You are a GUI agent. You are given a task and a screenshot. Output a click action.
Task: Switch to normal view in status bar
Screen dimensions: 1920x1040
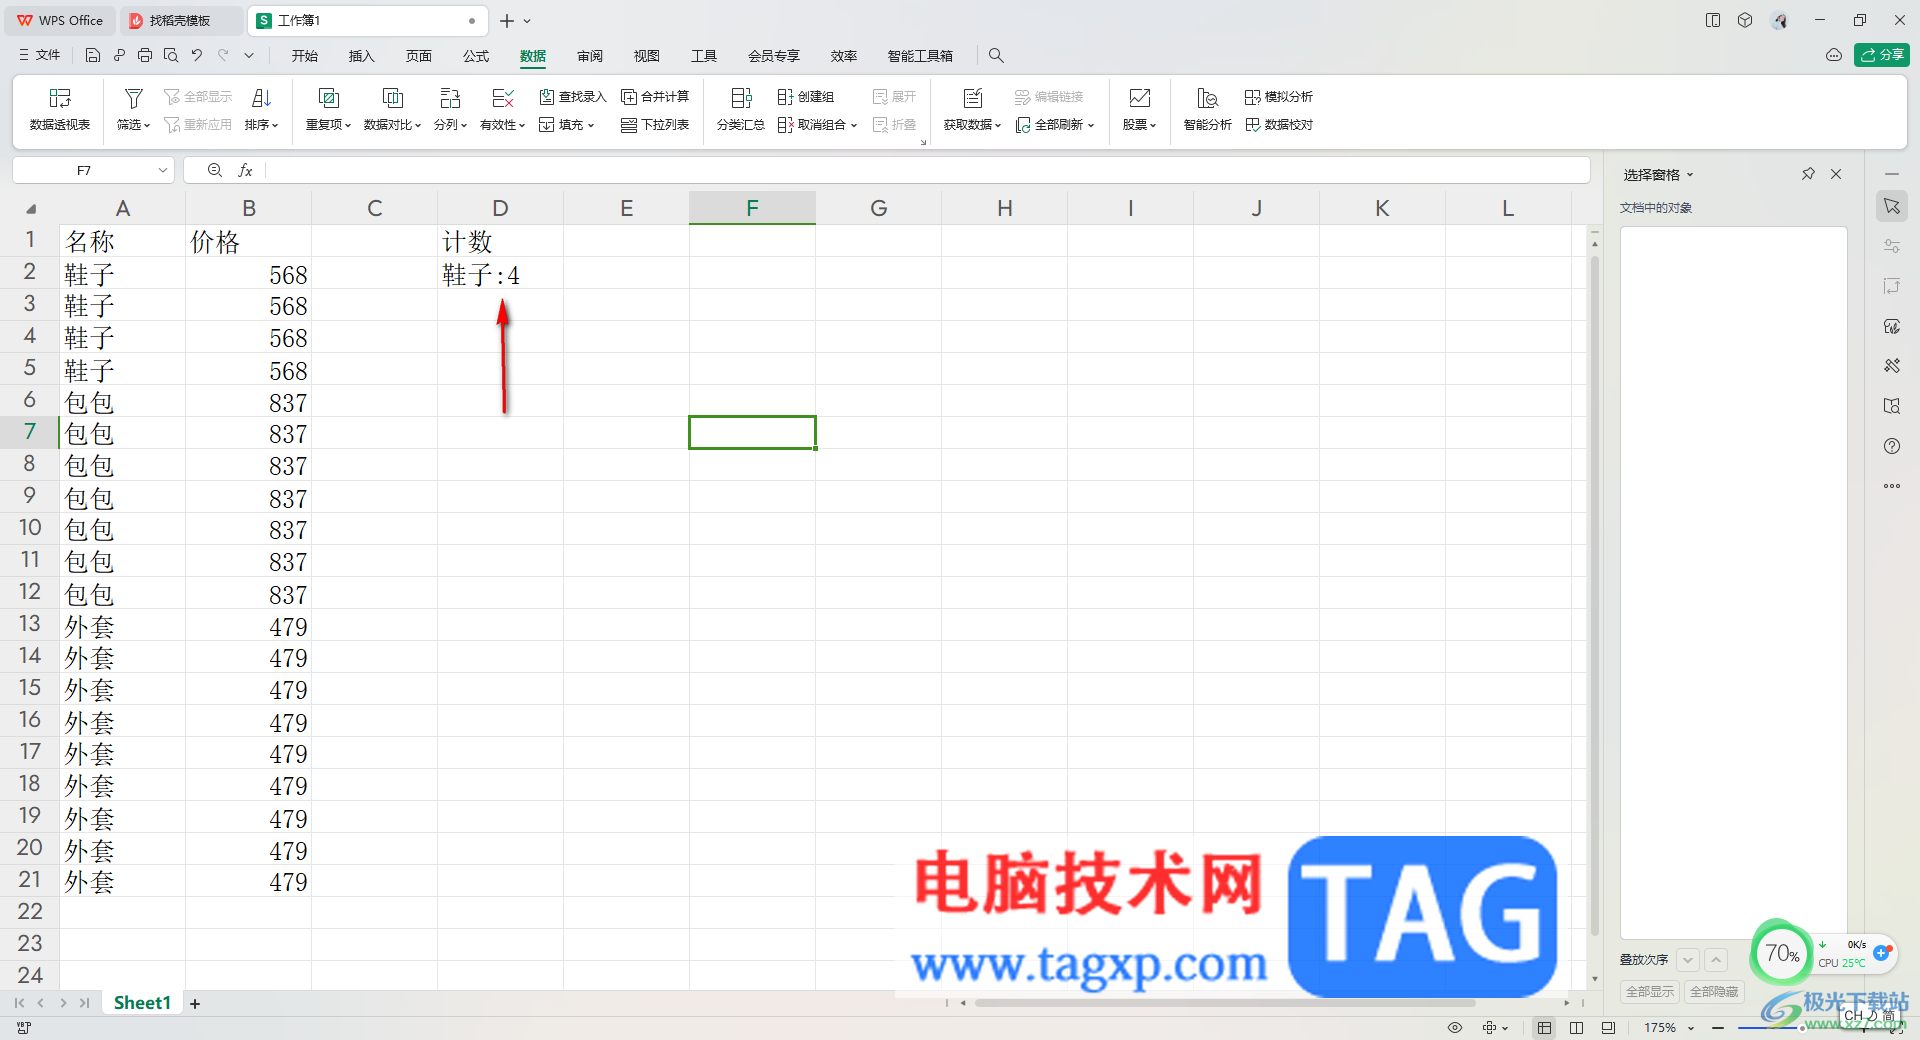coord(1545,1027)
